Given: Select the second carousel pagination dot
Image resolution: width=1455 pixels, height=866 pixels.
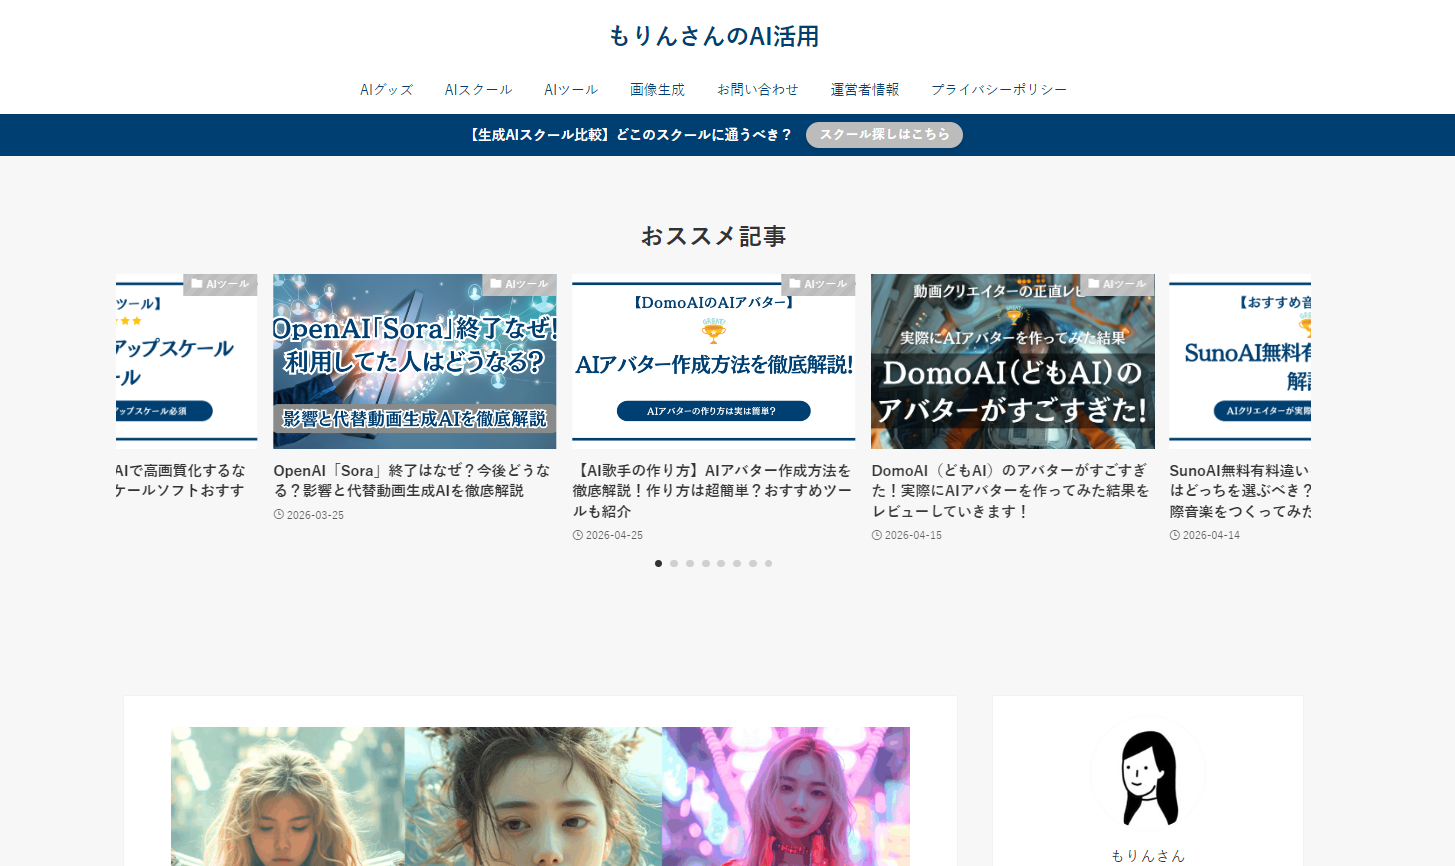Looking at the screenshot, I should tap(674, 564).
